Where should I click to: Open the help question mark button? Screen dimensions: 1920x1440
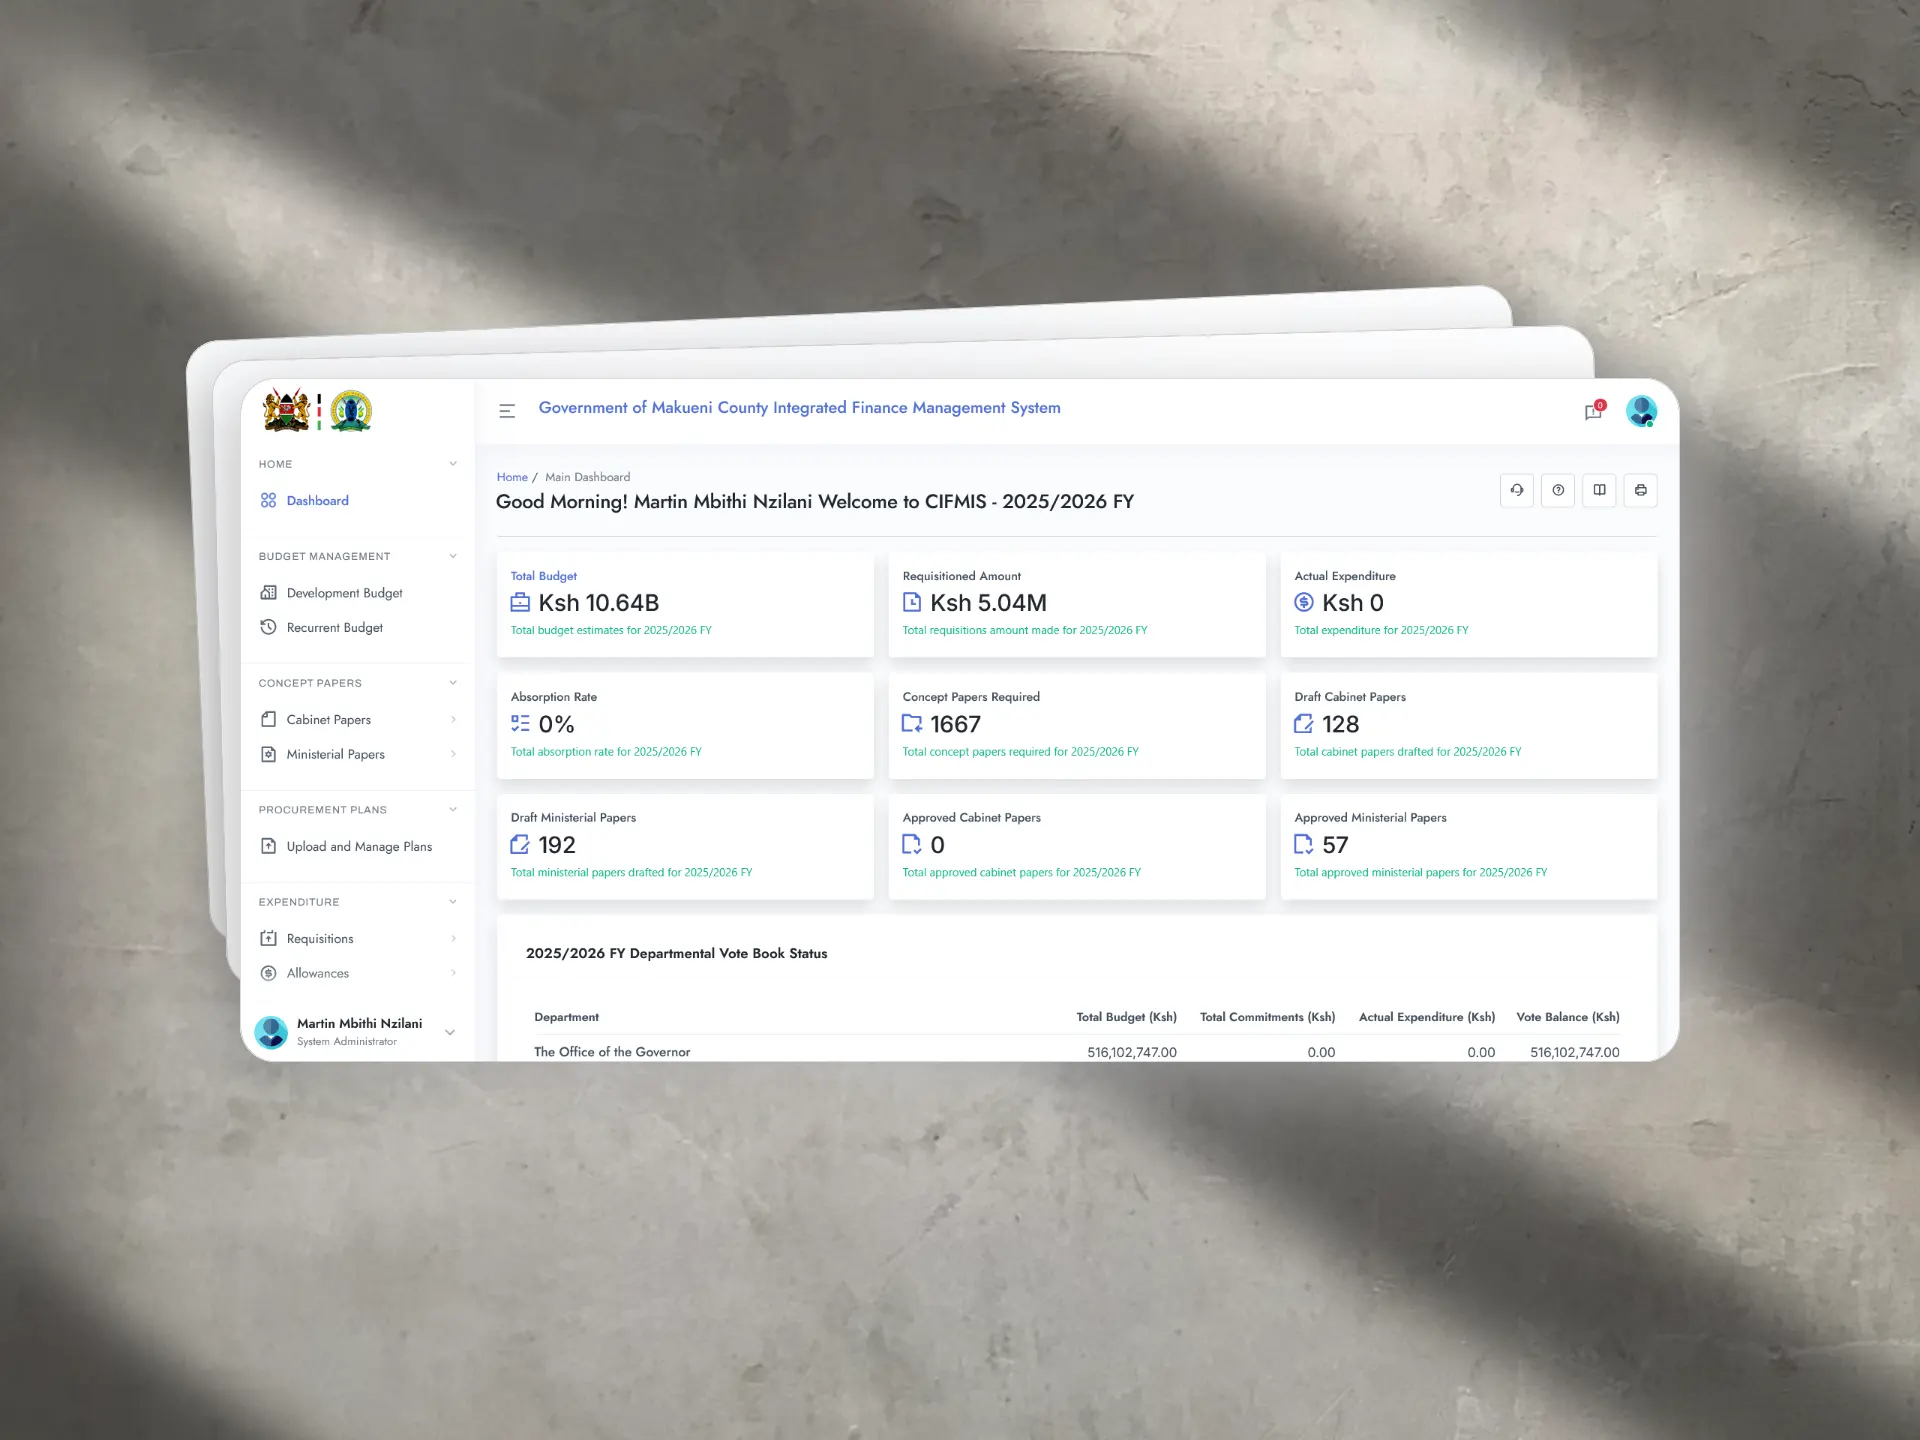coord(1557,490)
